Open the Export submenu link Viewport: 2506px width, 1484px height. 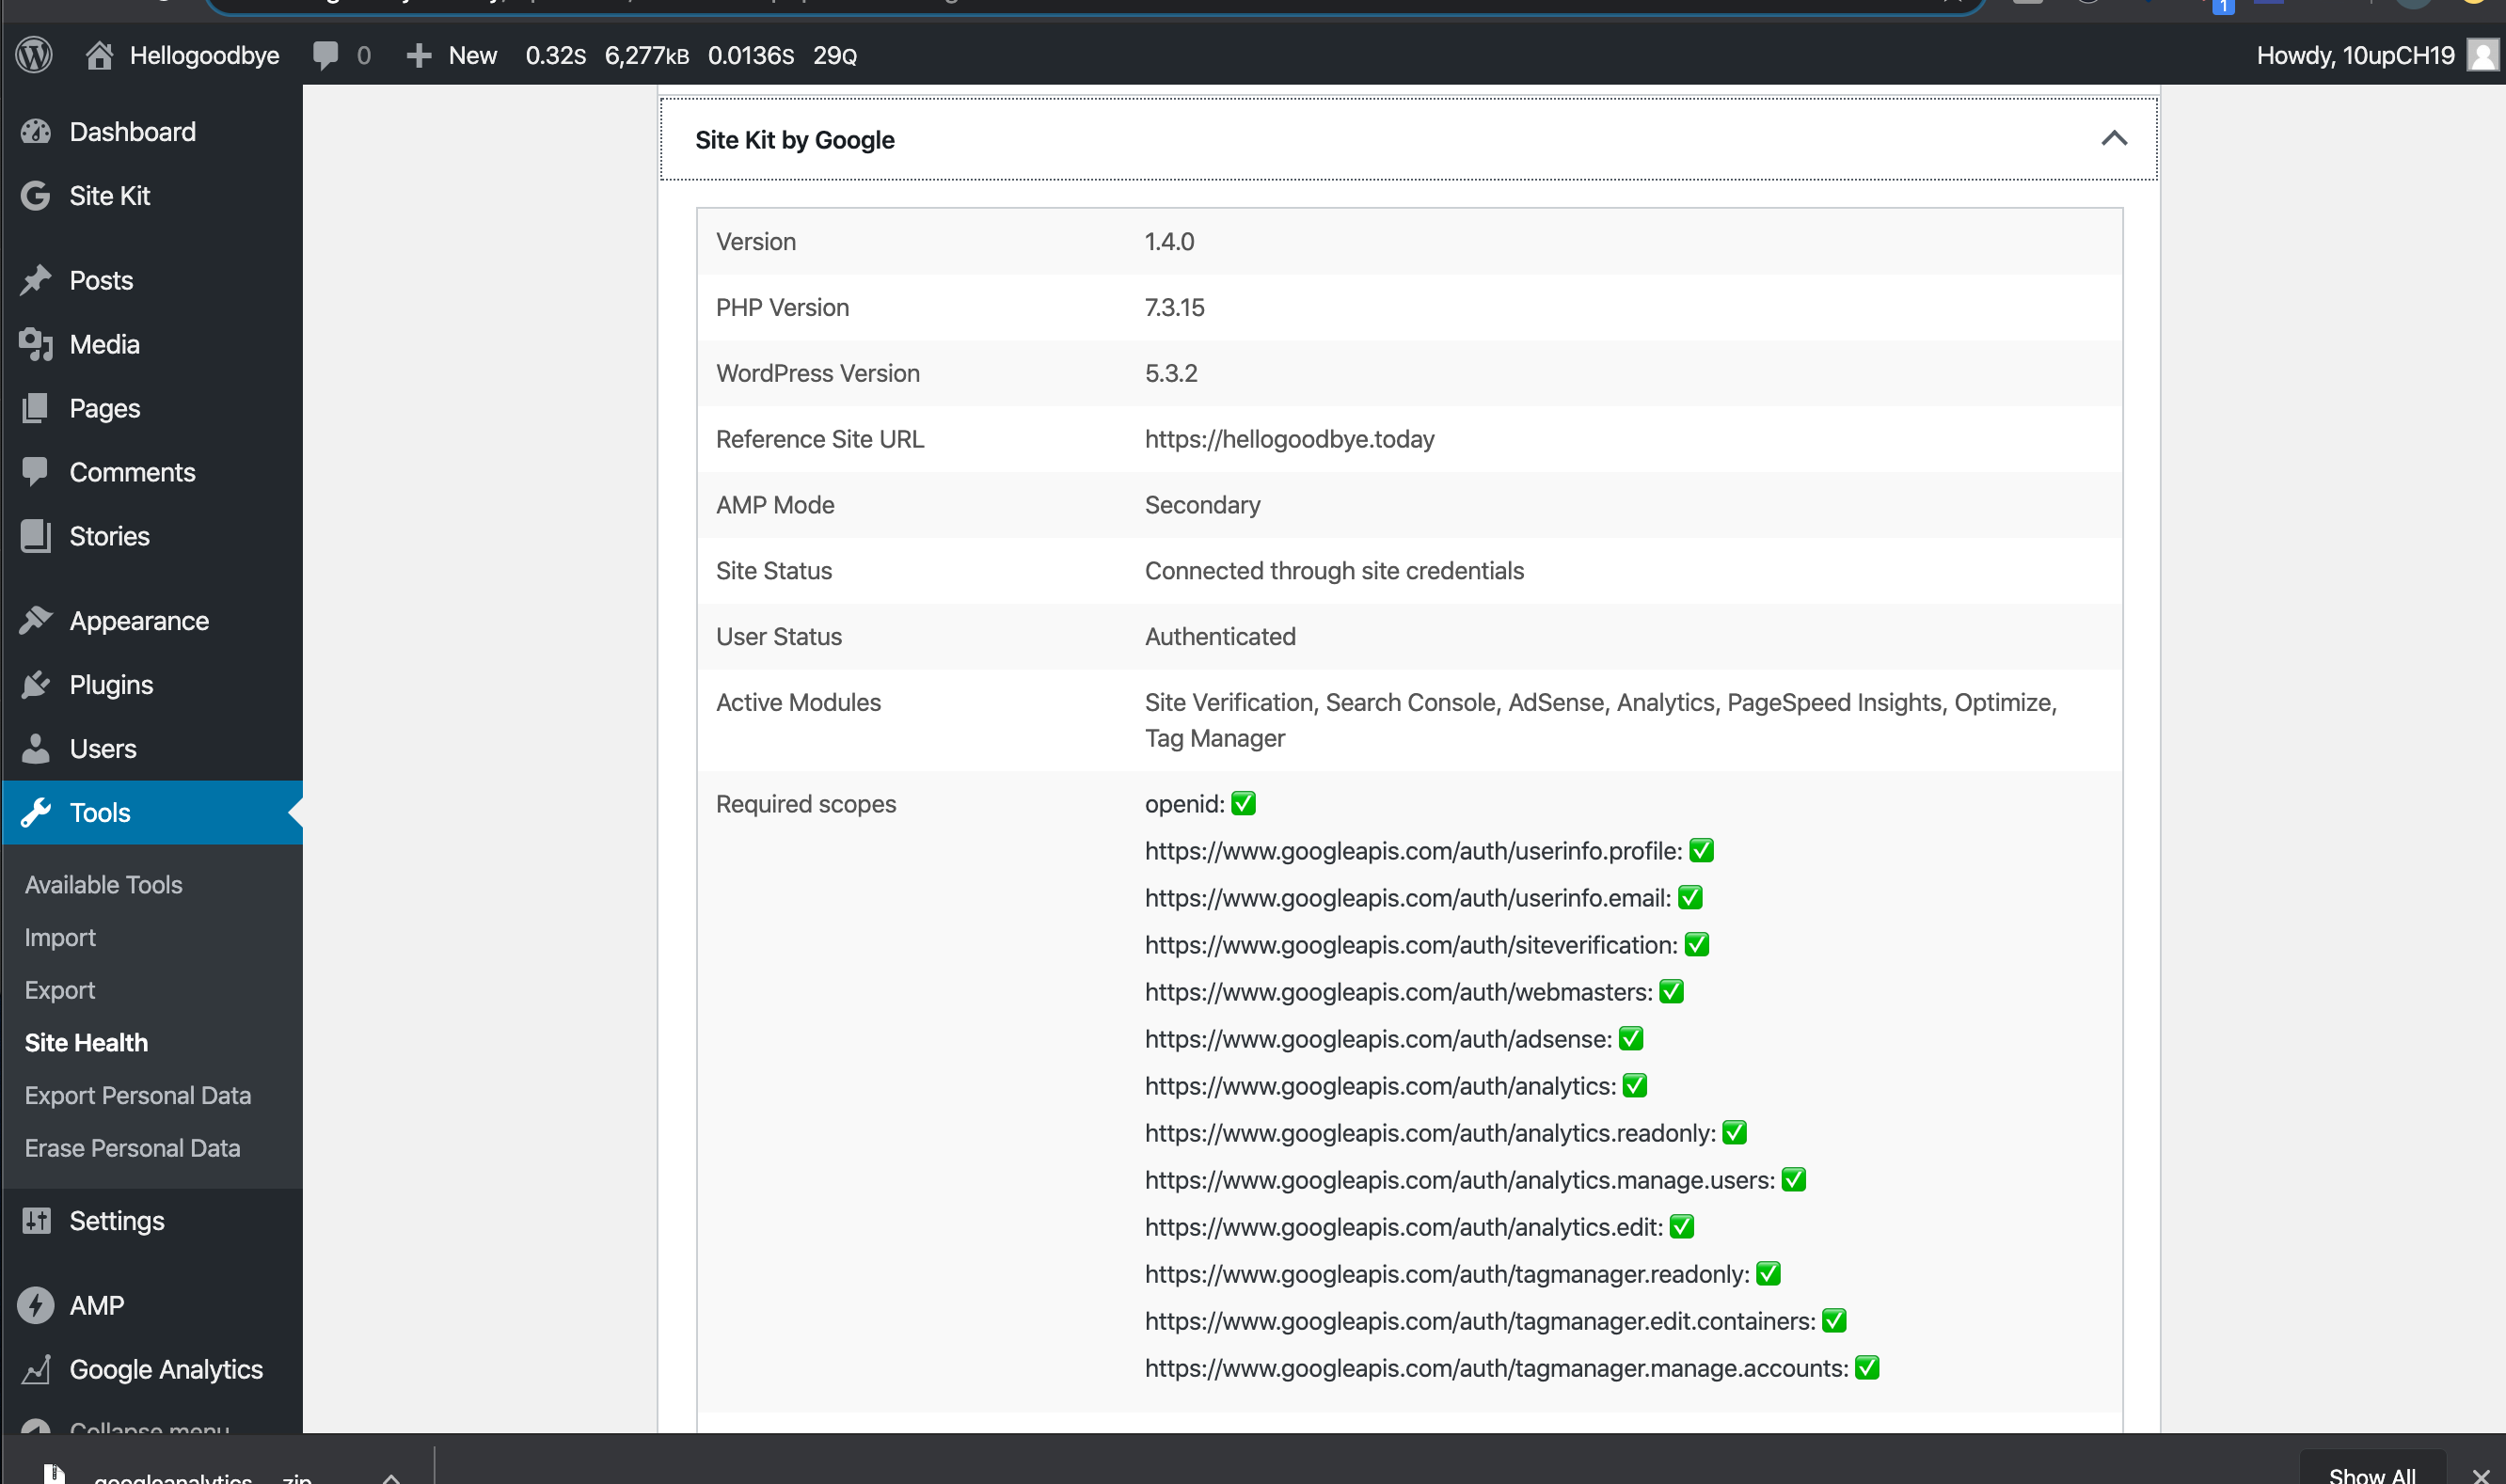pos(60,990)
